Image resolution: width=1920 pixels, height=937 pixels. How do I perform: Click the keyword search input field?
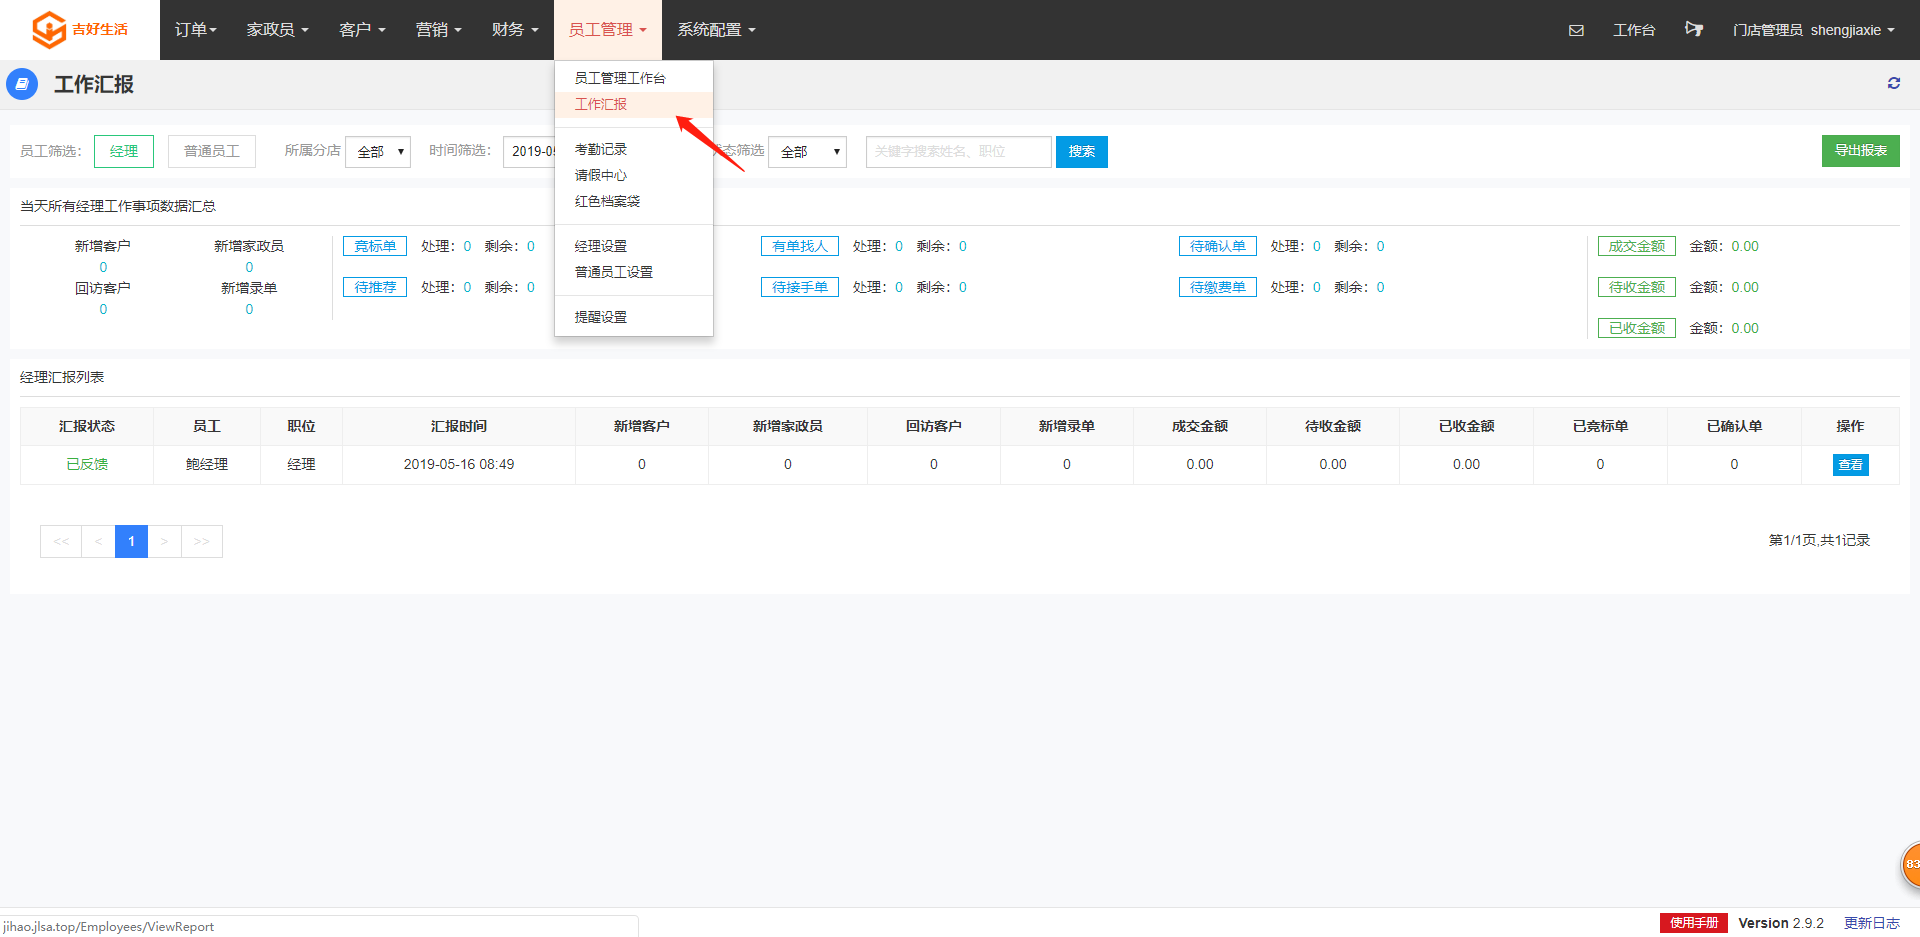pos(959,152)
